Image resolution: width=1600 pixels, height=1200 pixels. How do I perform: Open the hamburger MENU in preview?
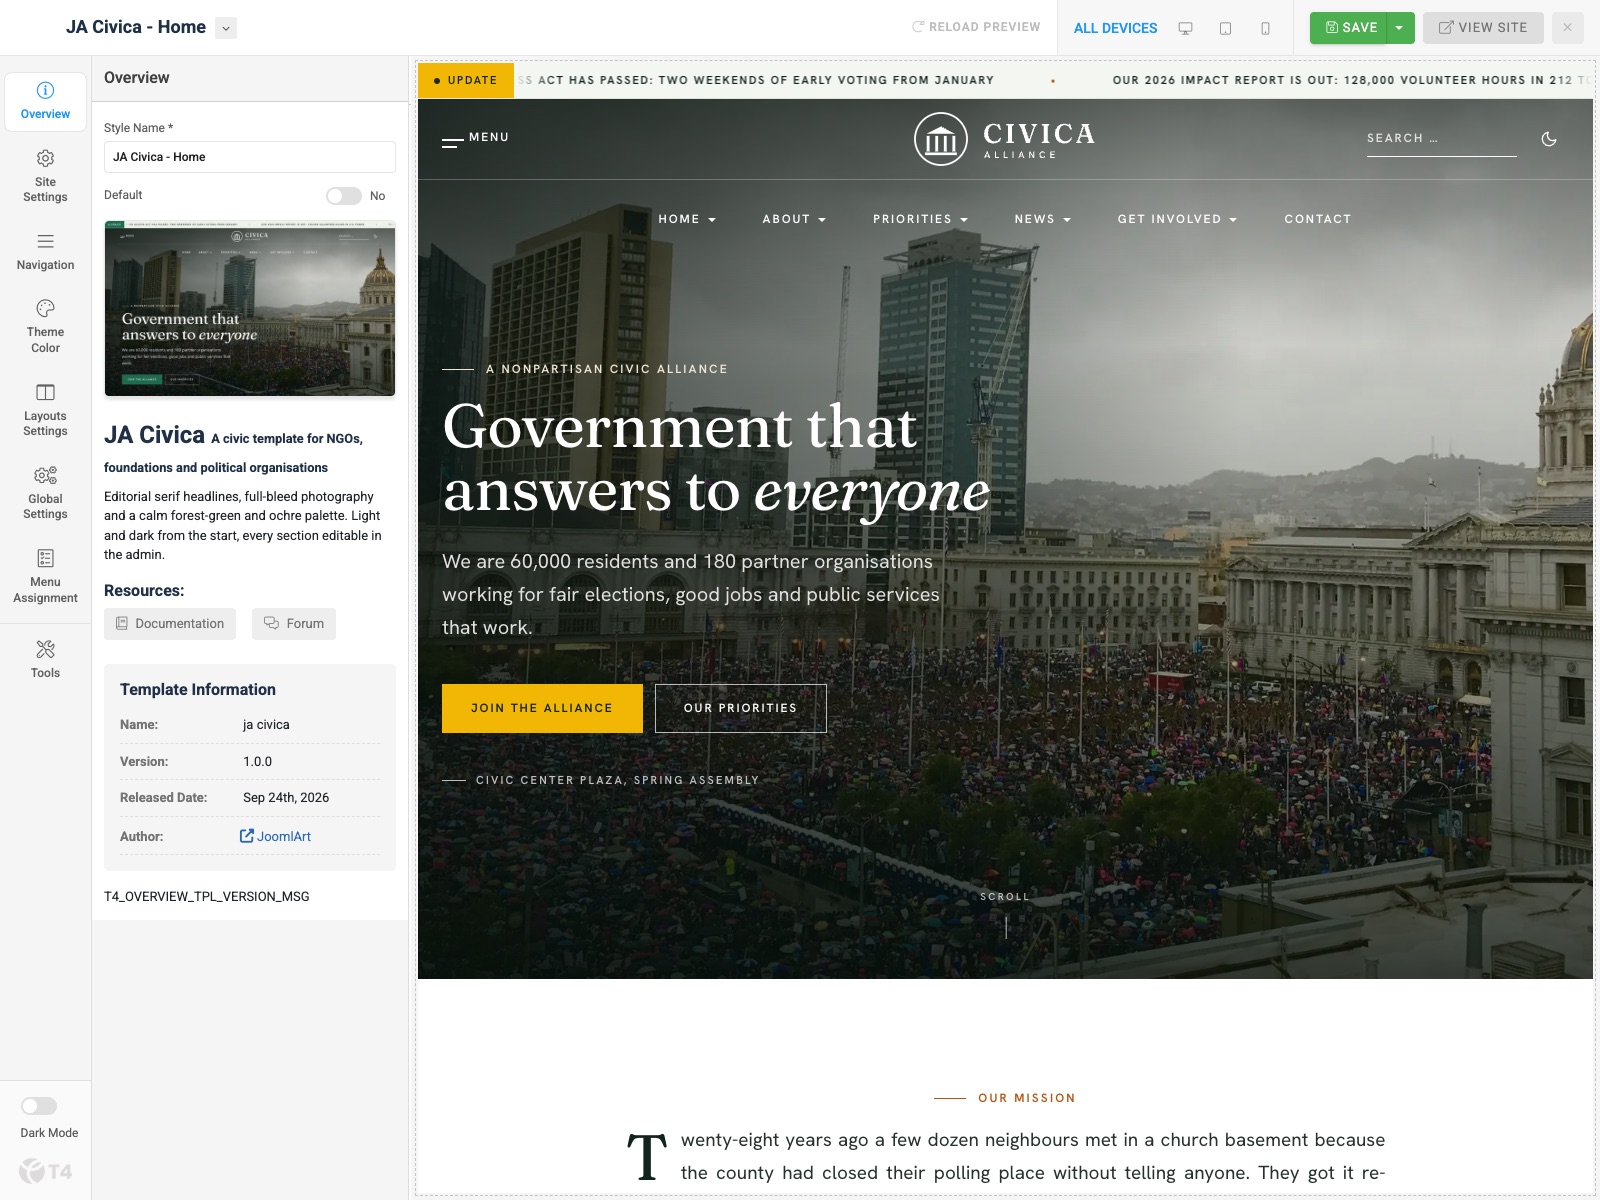(475, 138)
